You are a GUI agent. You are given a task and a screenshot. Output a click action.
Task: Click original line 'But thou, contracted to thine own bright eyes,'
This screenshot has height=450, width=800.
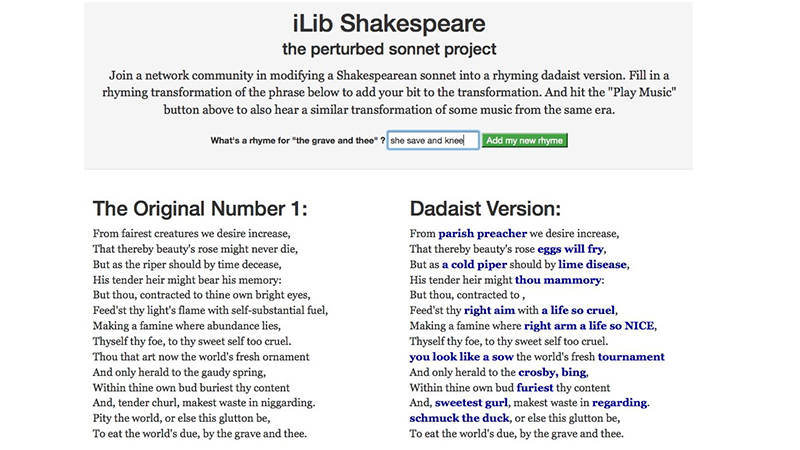(x=202, y=295)
